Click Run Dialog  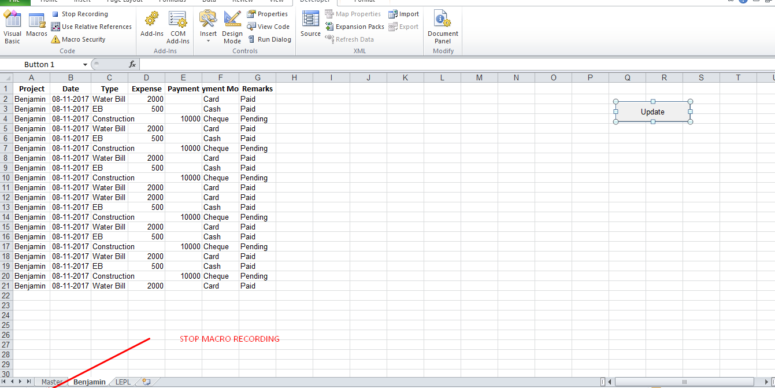(x=269, y=40)
